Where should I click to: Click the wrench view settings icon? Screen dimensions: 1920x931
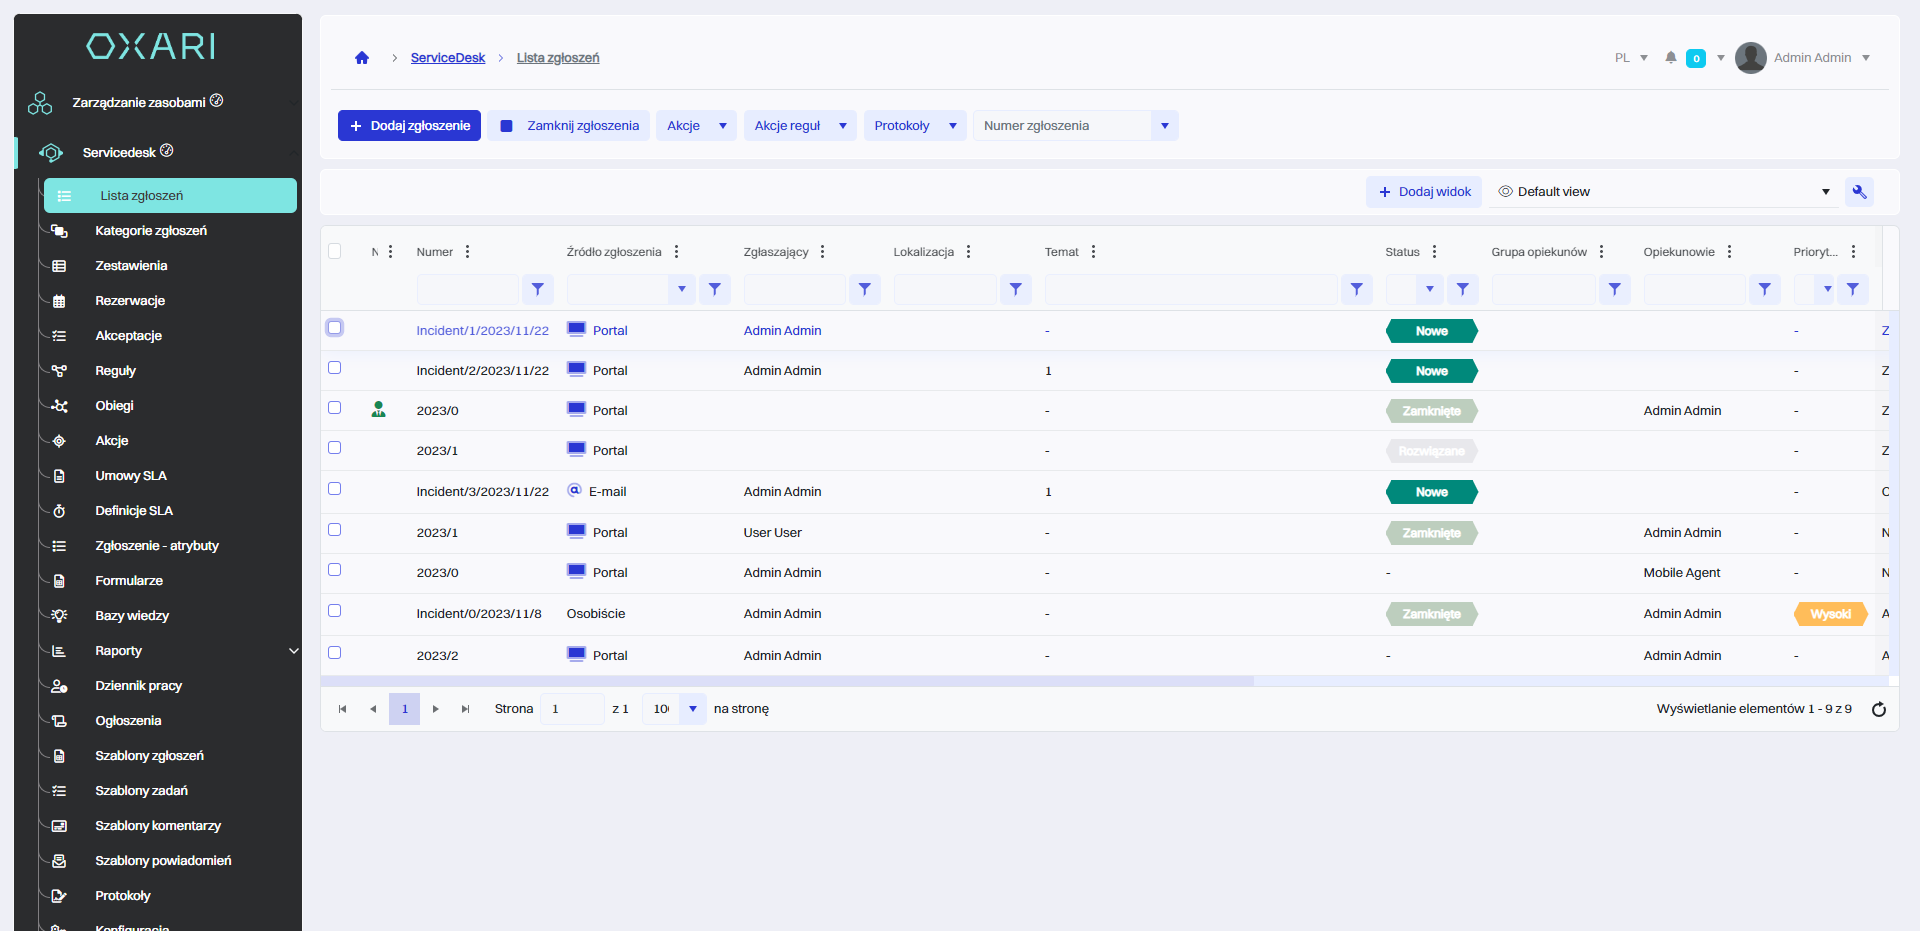click(1859, 192)
